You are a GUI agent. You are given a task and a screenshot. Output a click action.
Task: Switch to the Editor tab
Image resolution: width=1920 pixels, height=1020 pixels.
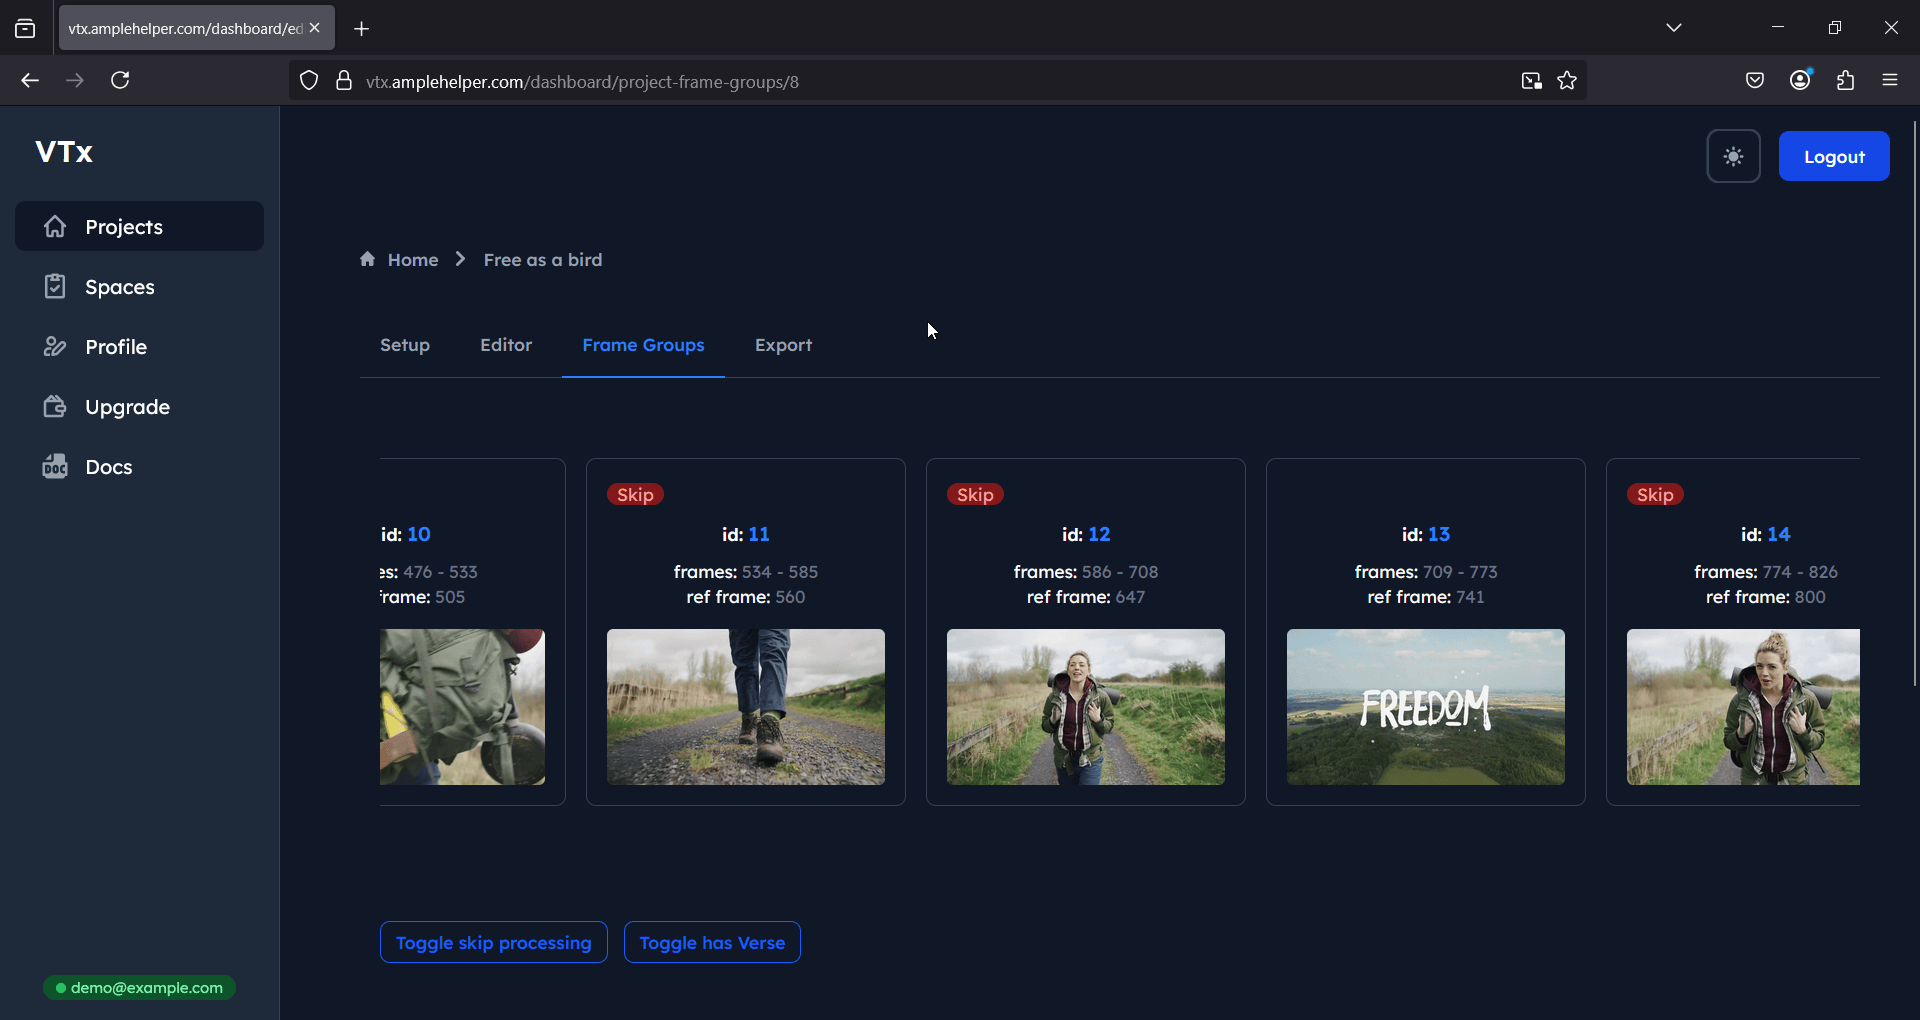(x=506, y=345)
